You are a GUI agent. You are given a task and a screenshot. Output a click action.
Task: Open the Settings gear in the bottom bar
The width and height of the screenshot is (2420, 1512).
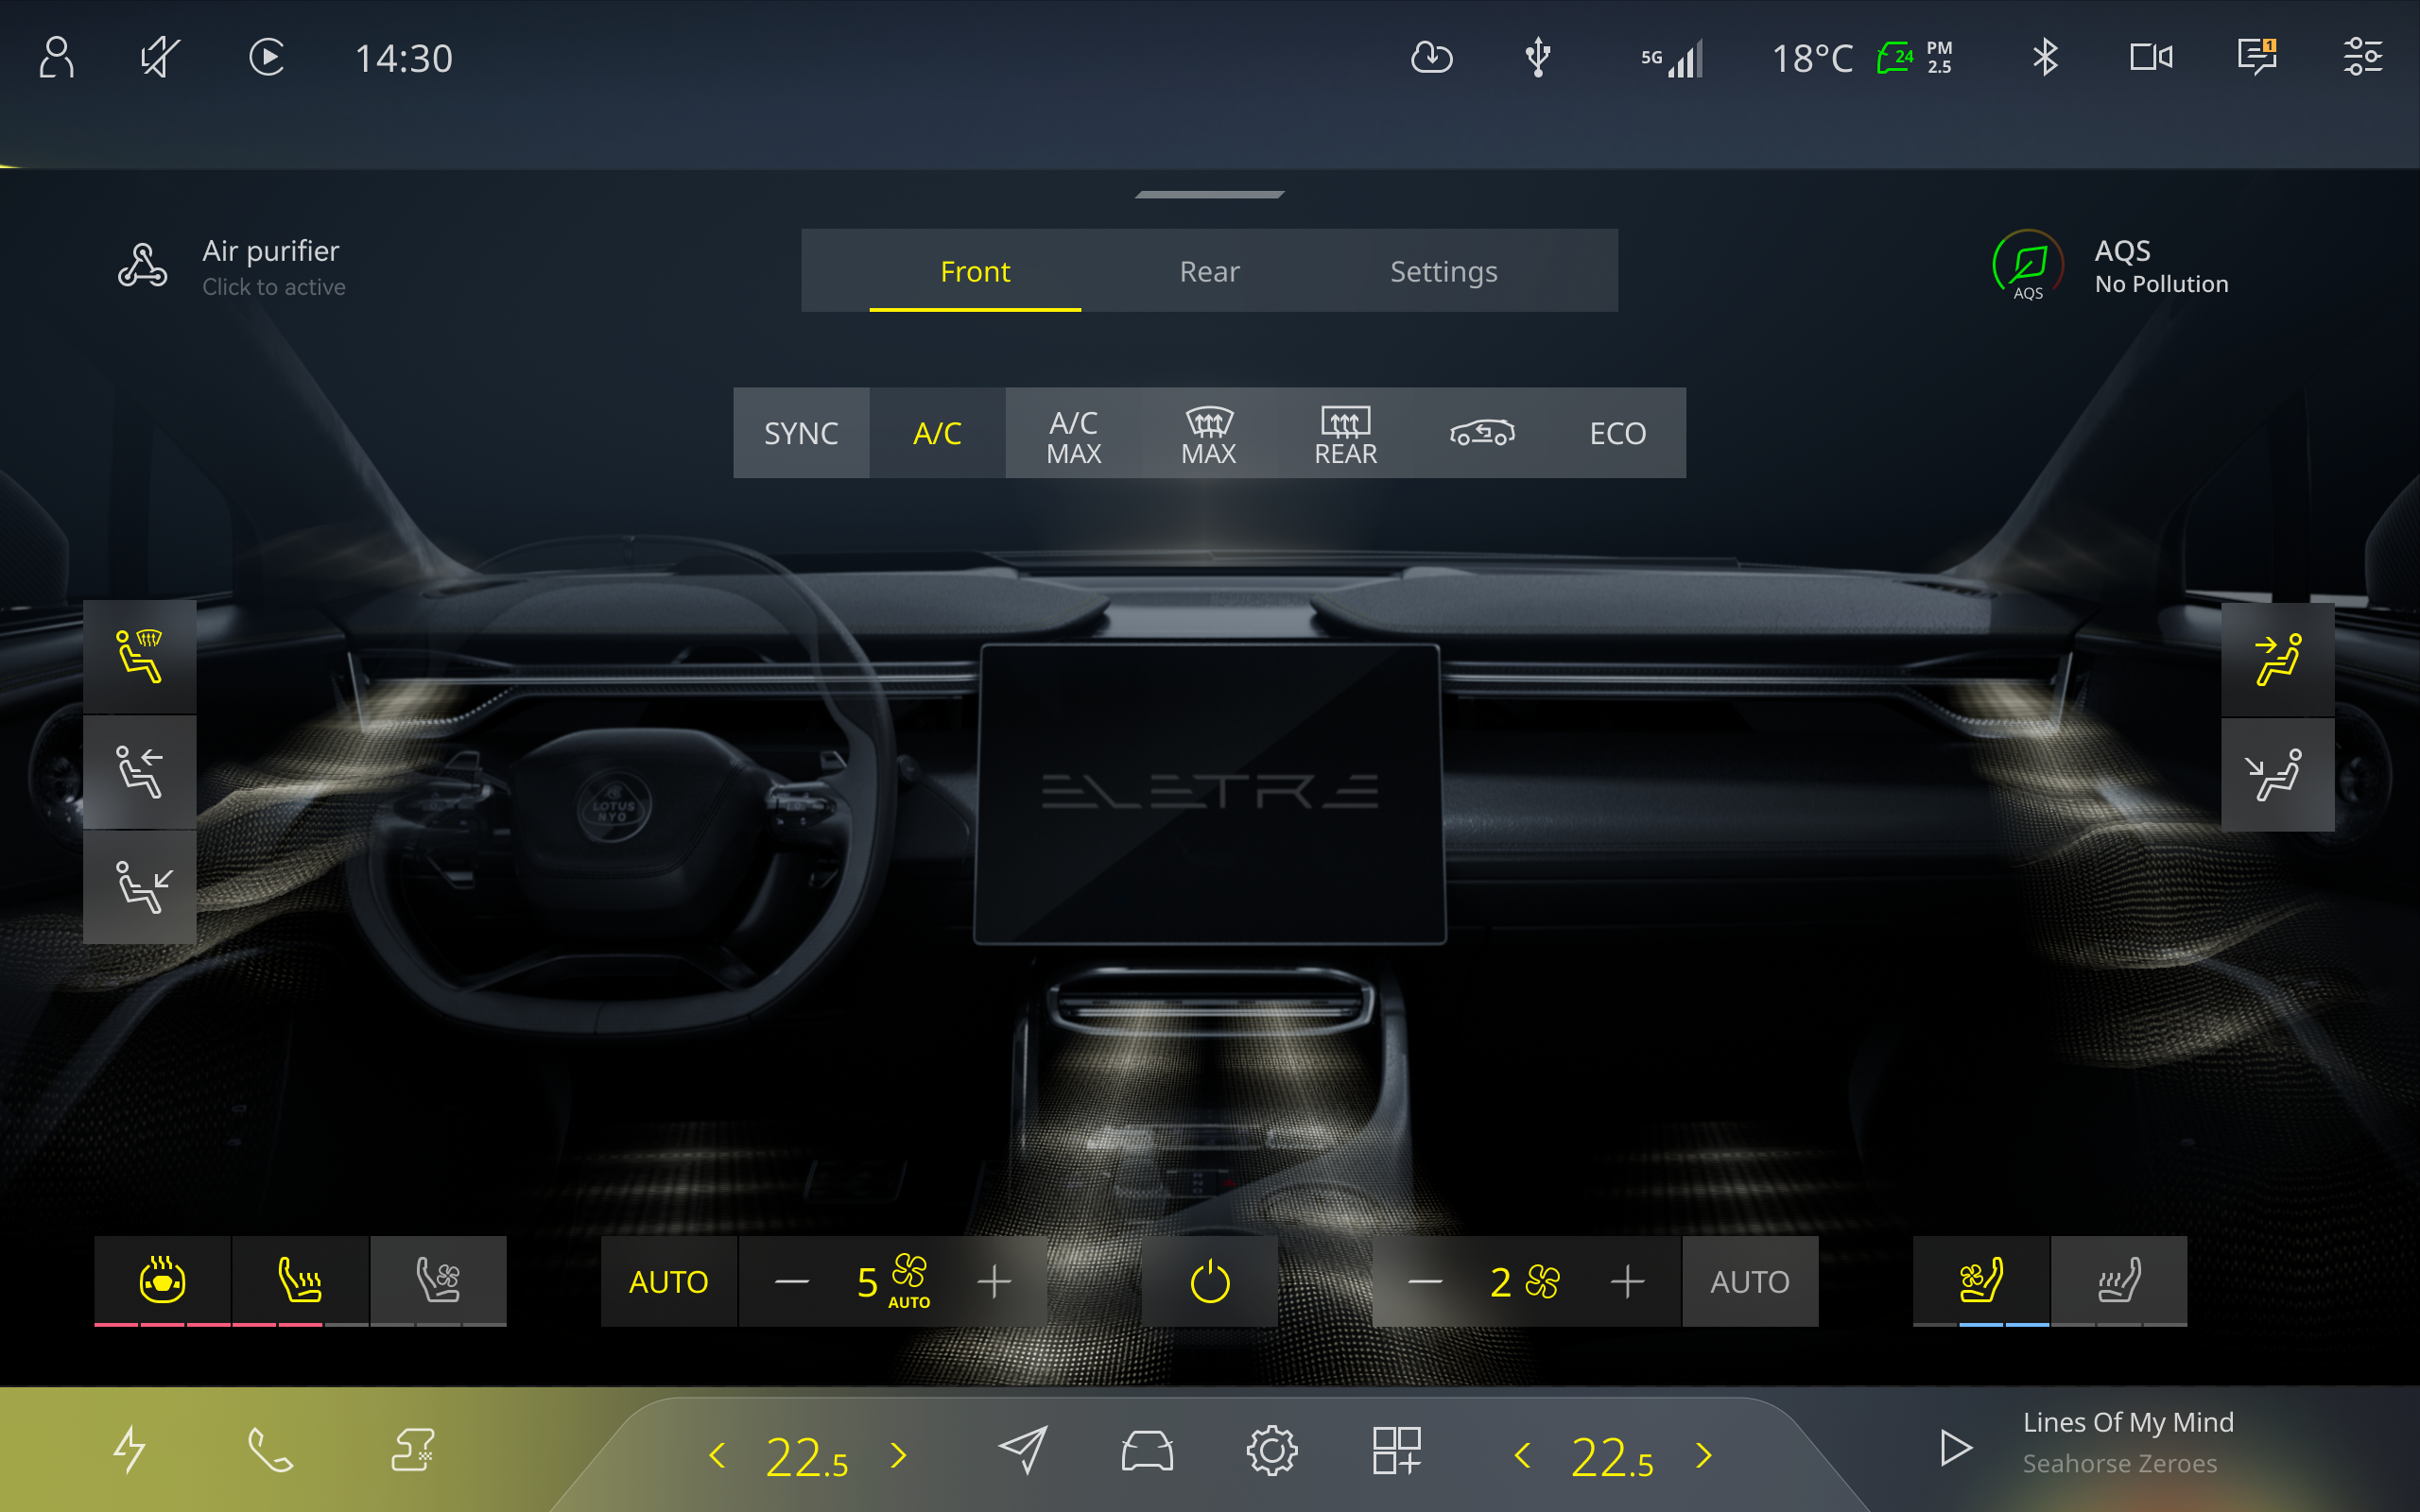[1272, 1450]
